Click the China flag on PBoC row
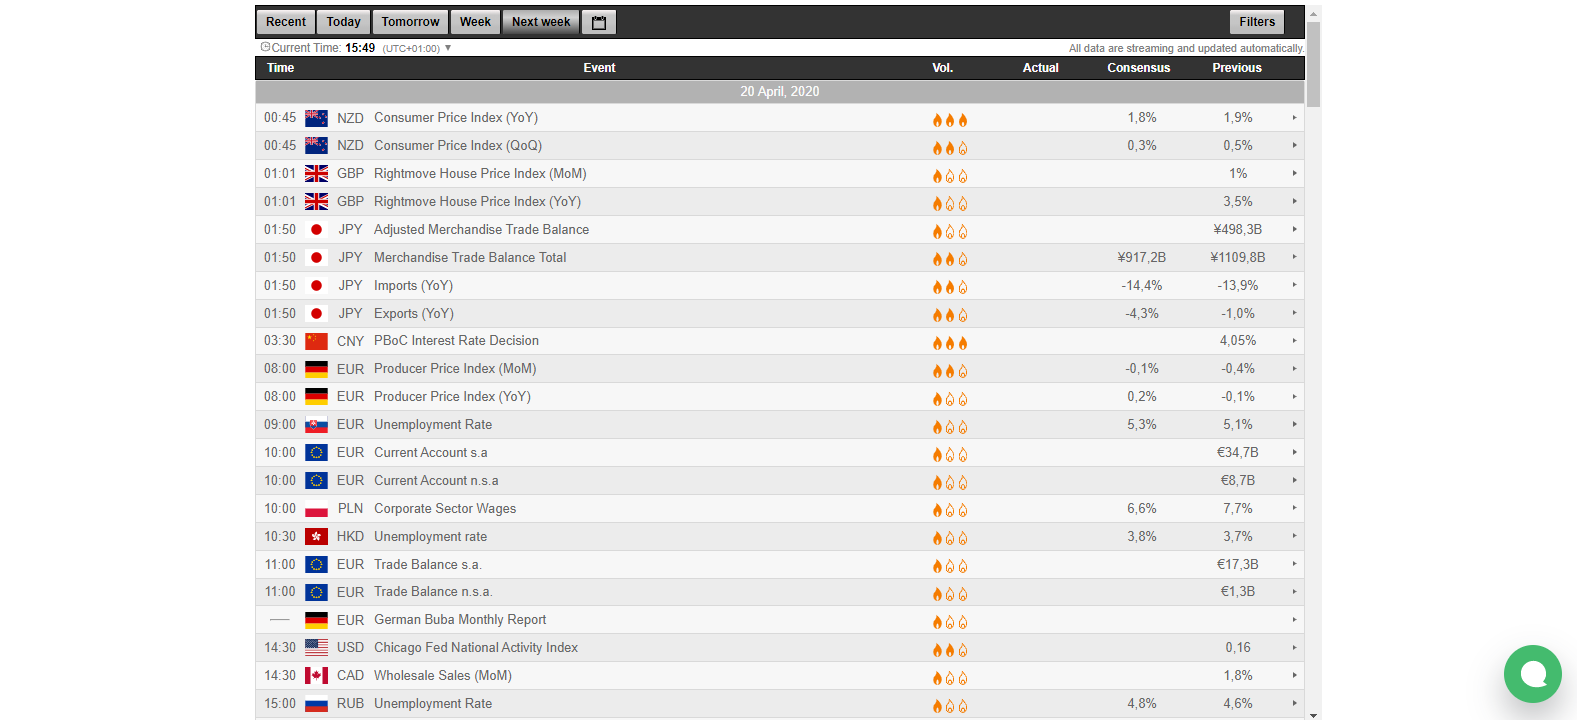The image size is (1577, 720). coord(316,341)
